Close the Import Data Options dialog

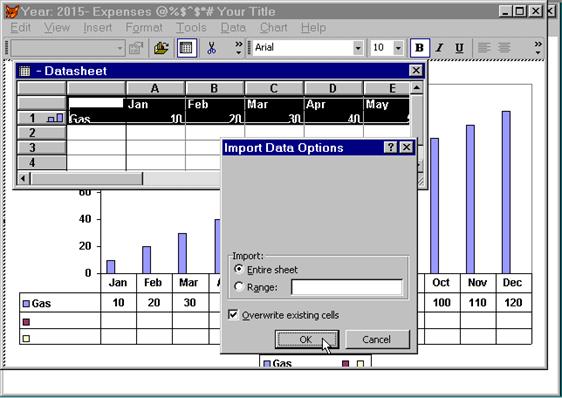pos(406,147)
